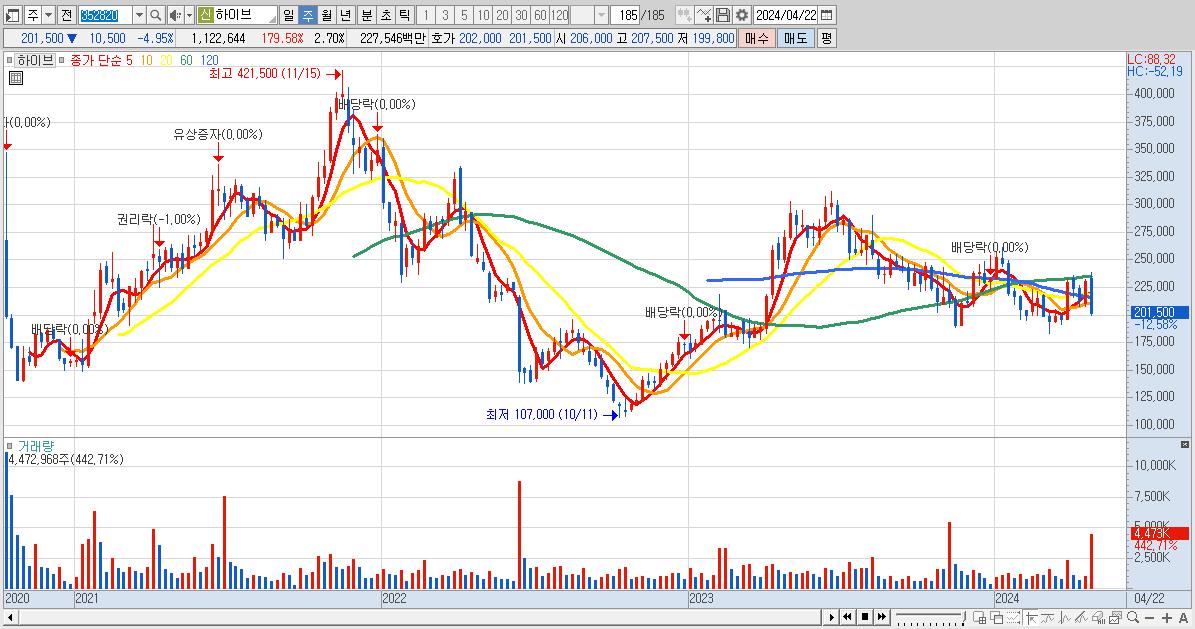The width and height of the screenshot is (1195, 629).
Task: Stop the chart replay
Action: (x=865, y=617)
